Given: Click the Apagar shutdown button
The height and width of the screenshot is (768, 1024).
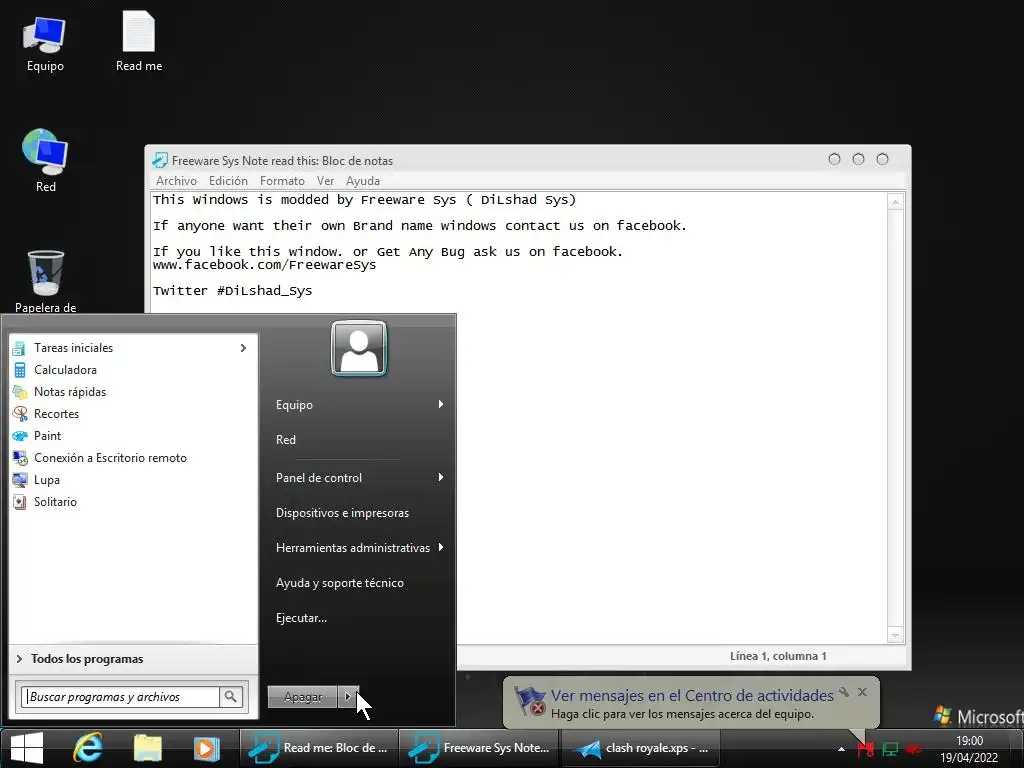Looking at the screenshot, I should 302,697.
